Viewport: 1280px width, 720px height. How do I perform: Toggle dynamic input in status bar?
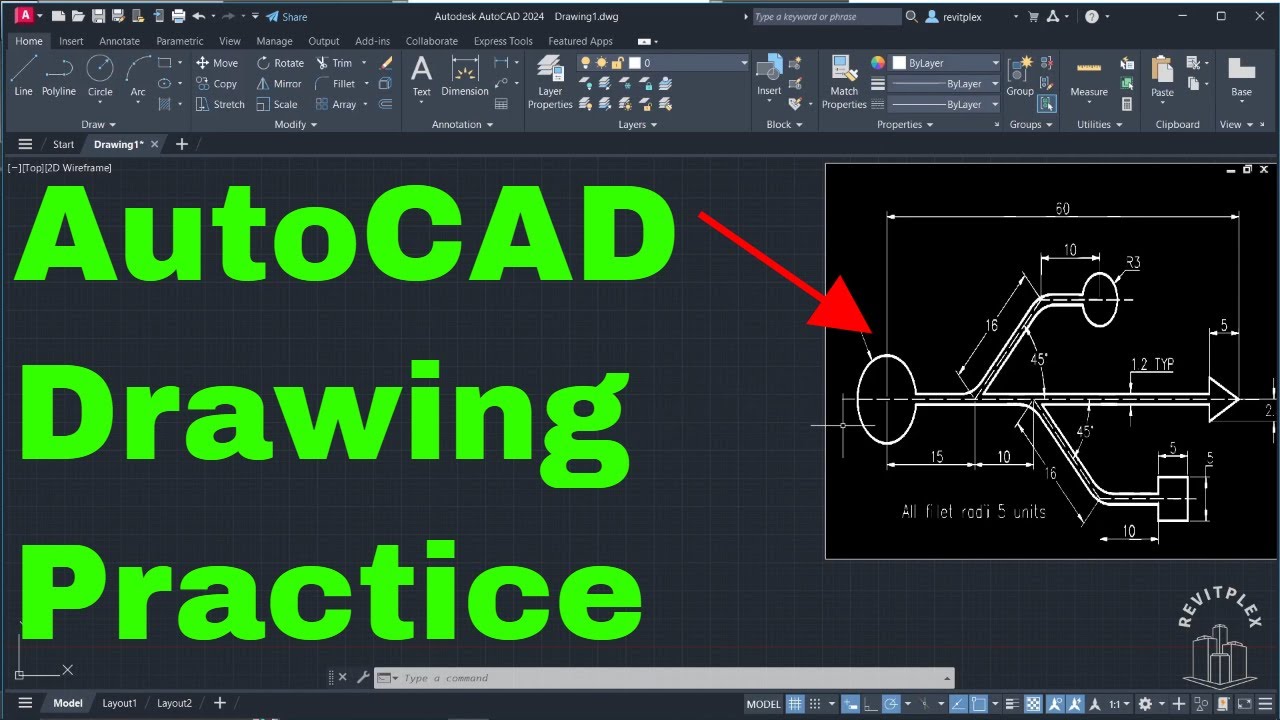[849, 704]
